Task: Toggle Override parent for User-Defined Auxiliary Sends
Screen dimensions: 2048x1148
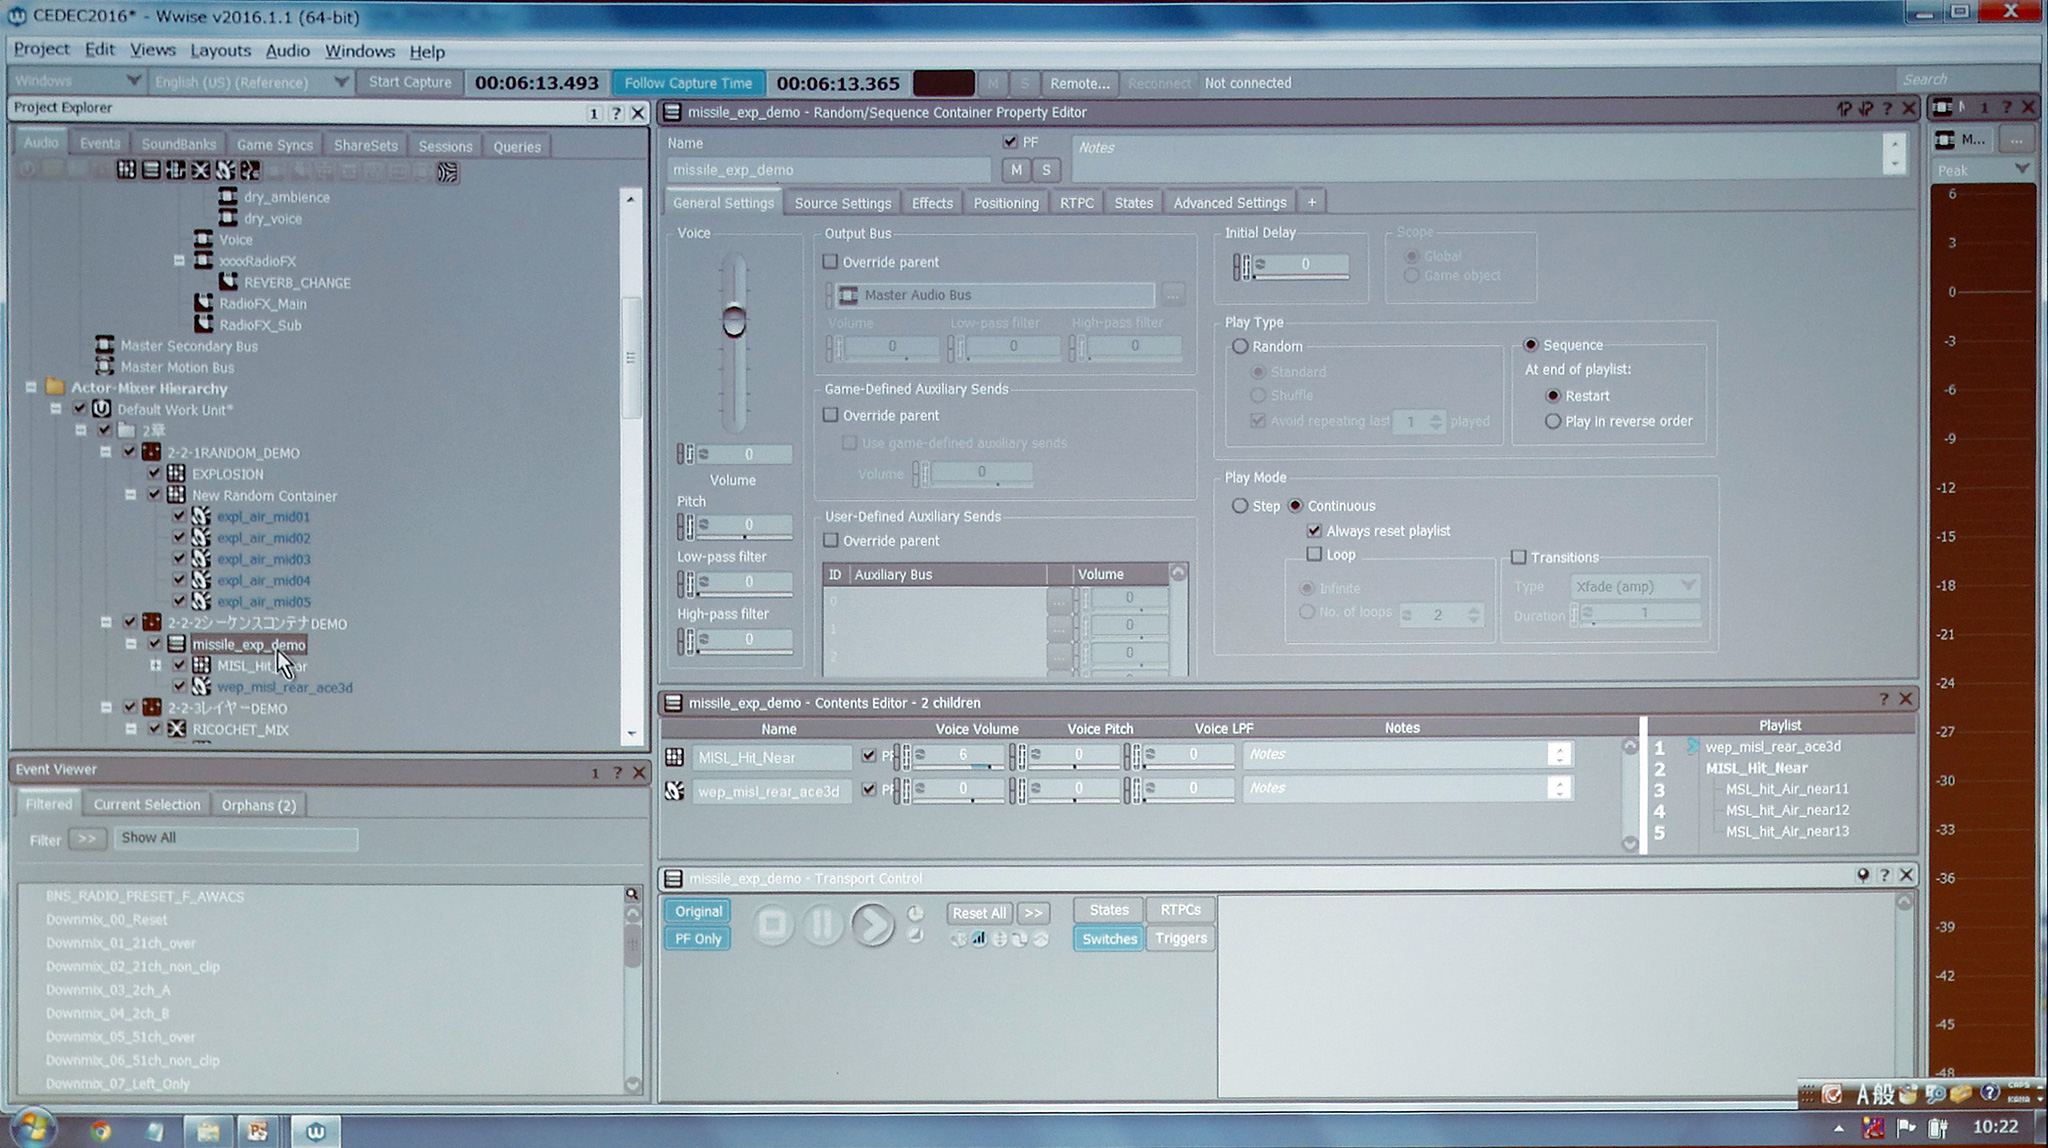Action: click(x=830, y=540)
